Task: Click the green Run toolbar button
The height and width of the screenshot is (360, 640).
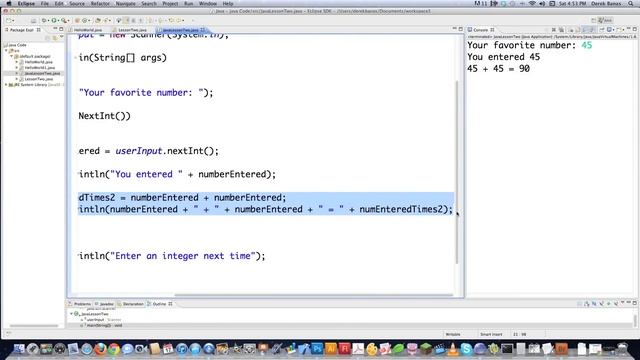Action: pyautogui.click(x=54, y=20)
